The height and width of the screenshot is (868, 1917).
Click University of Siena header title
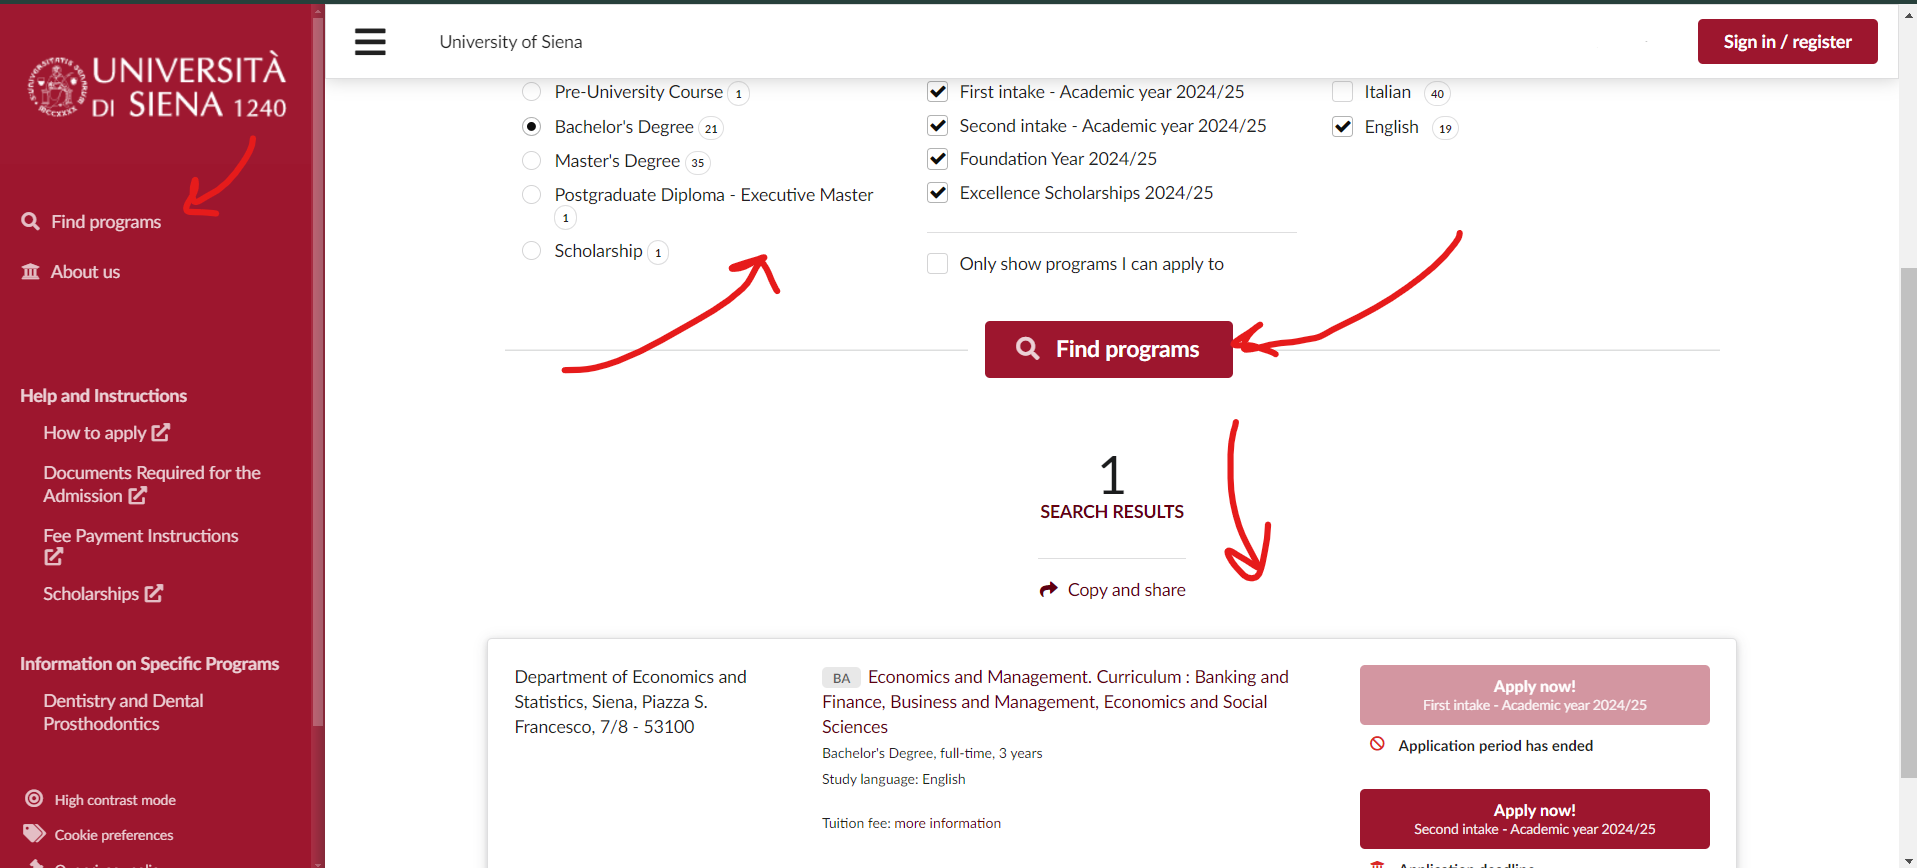[x=511, y=42]
